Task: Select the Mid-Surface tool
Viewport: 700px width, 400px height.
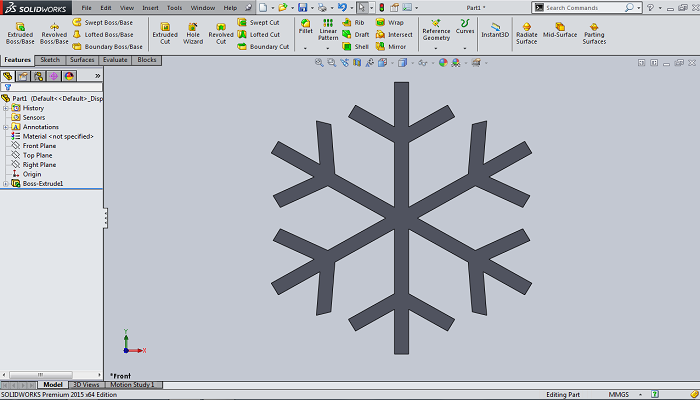Action: click(560, 30)
